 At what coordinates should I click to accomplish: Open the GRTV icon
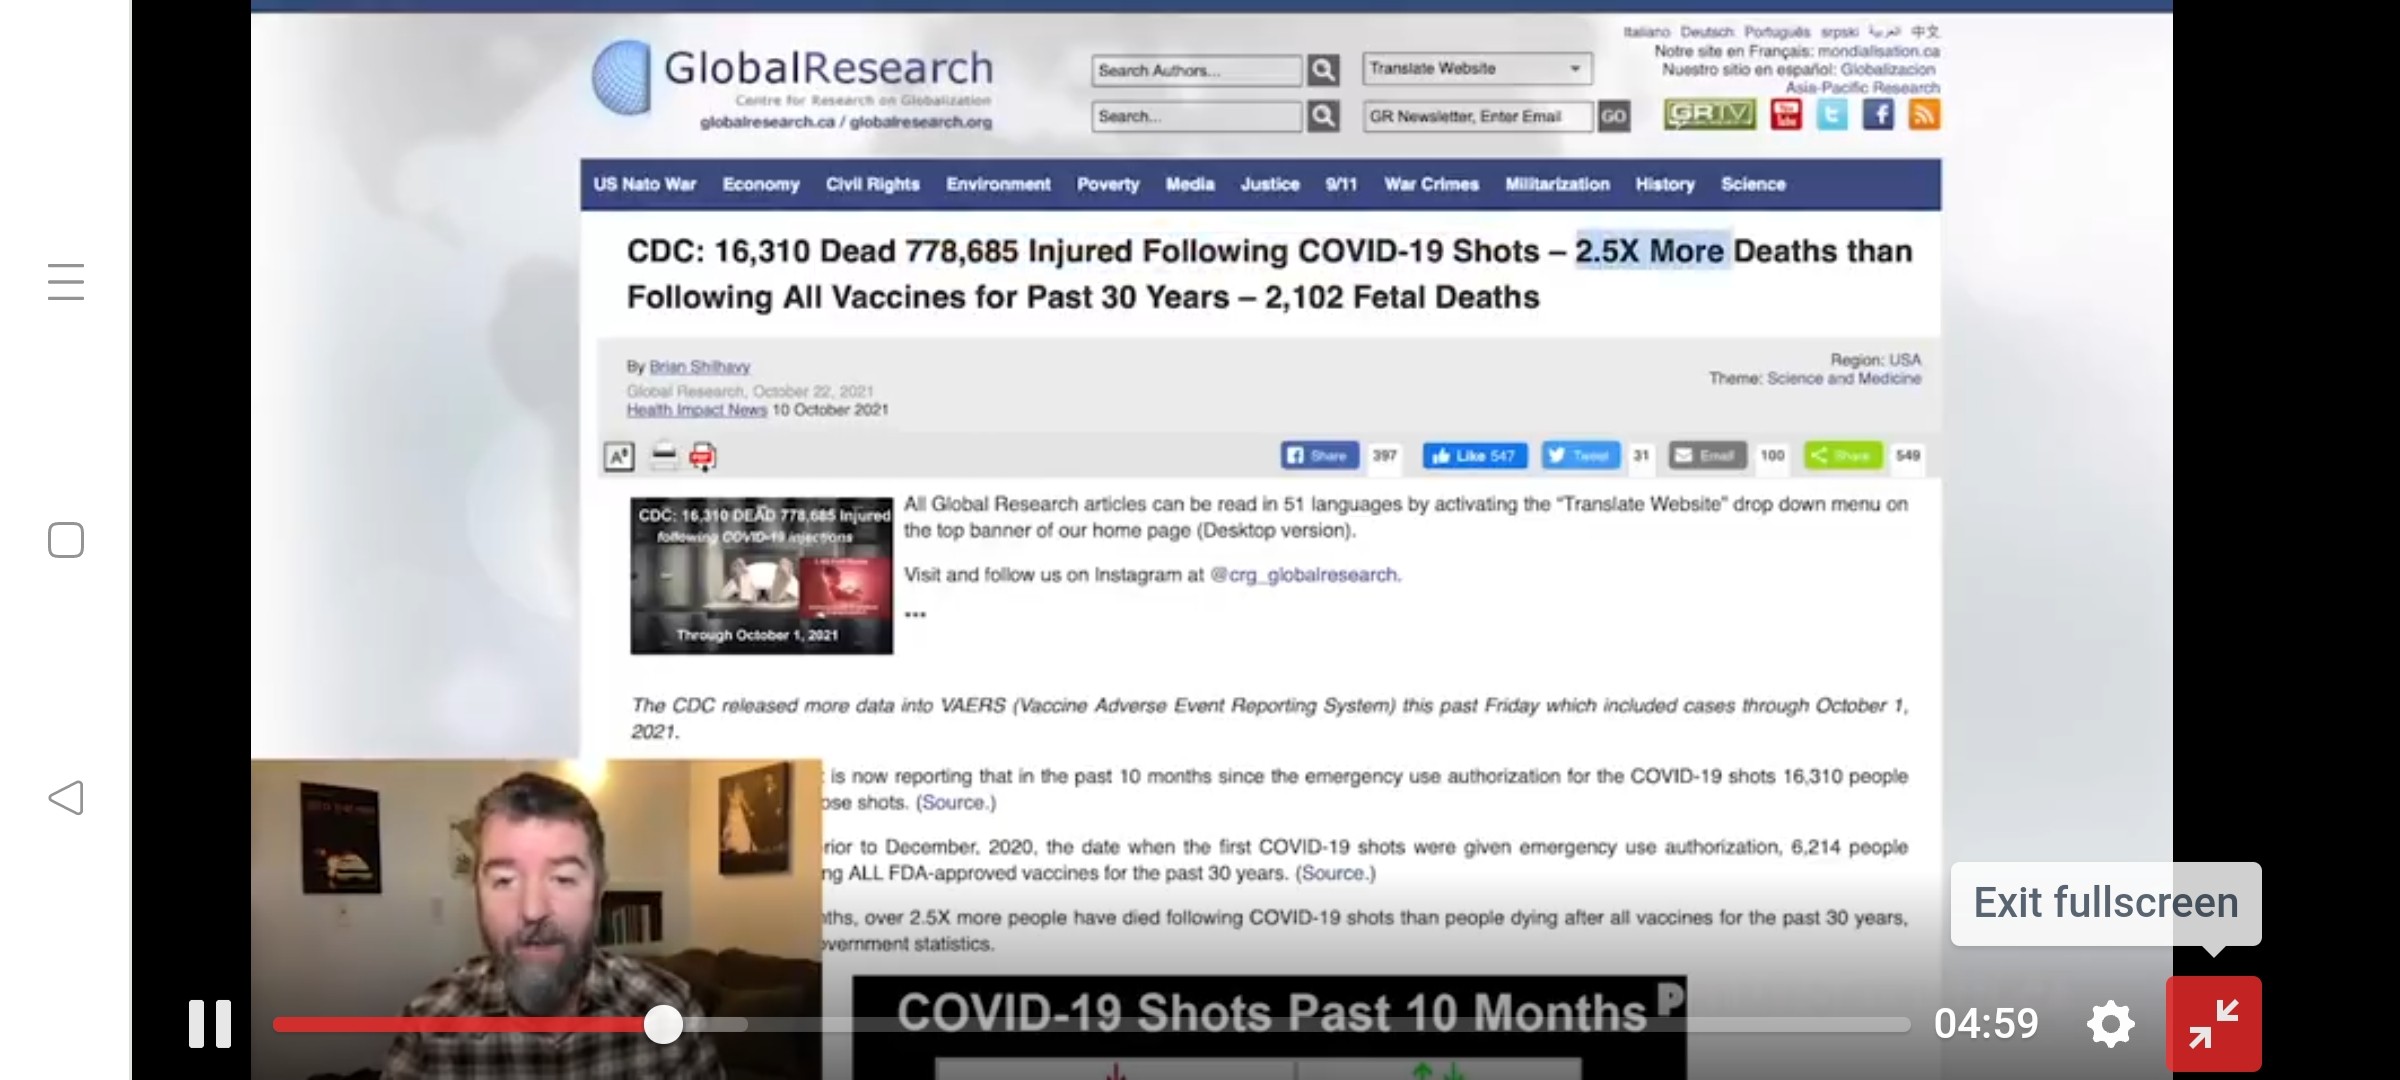[1709, 114]
